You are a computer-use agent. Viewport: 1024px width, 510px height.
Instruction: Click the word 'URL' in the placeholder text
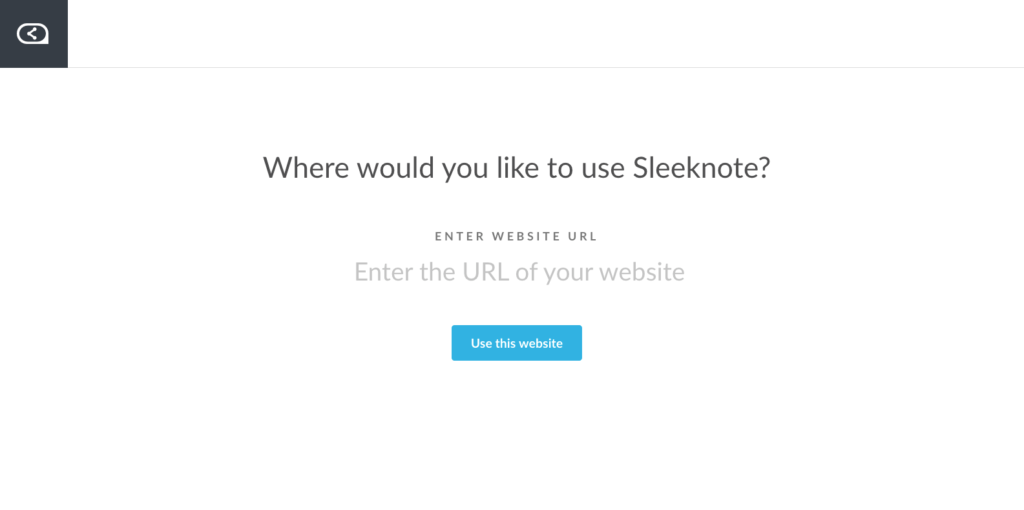click(x=485, y=272)
